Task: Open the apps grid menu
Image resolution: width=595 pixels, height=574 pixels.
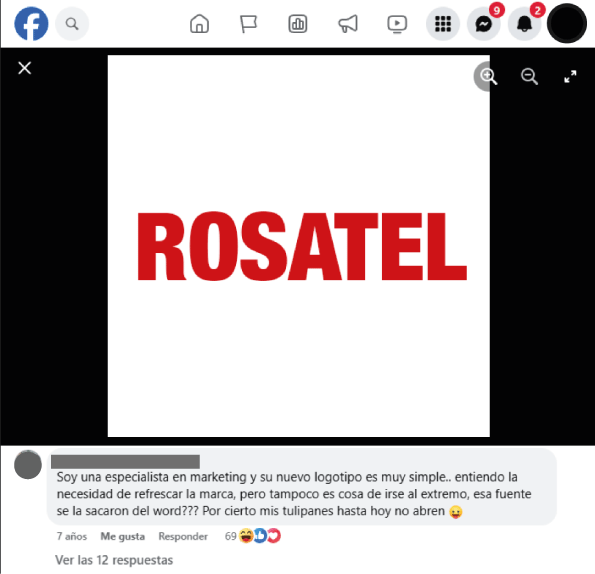Action: (x=443, y=24)
